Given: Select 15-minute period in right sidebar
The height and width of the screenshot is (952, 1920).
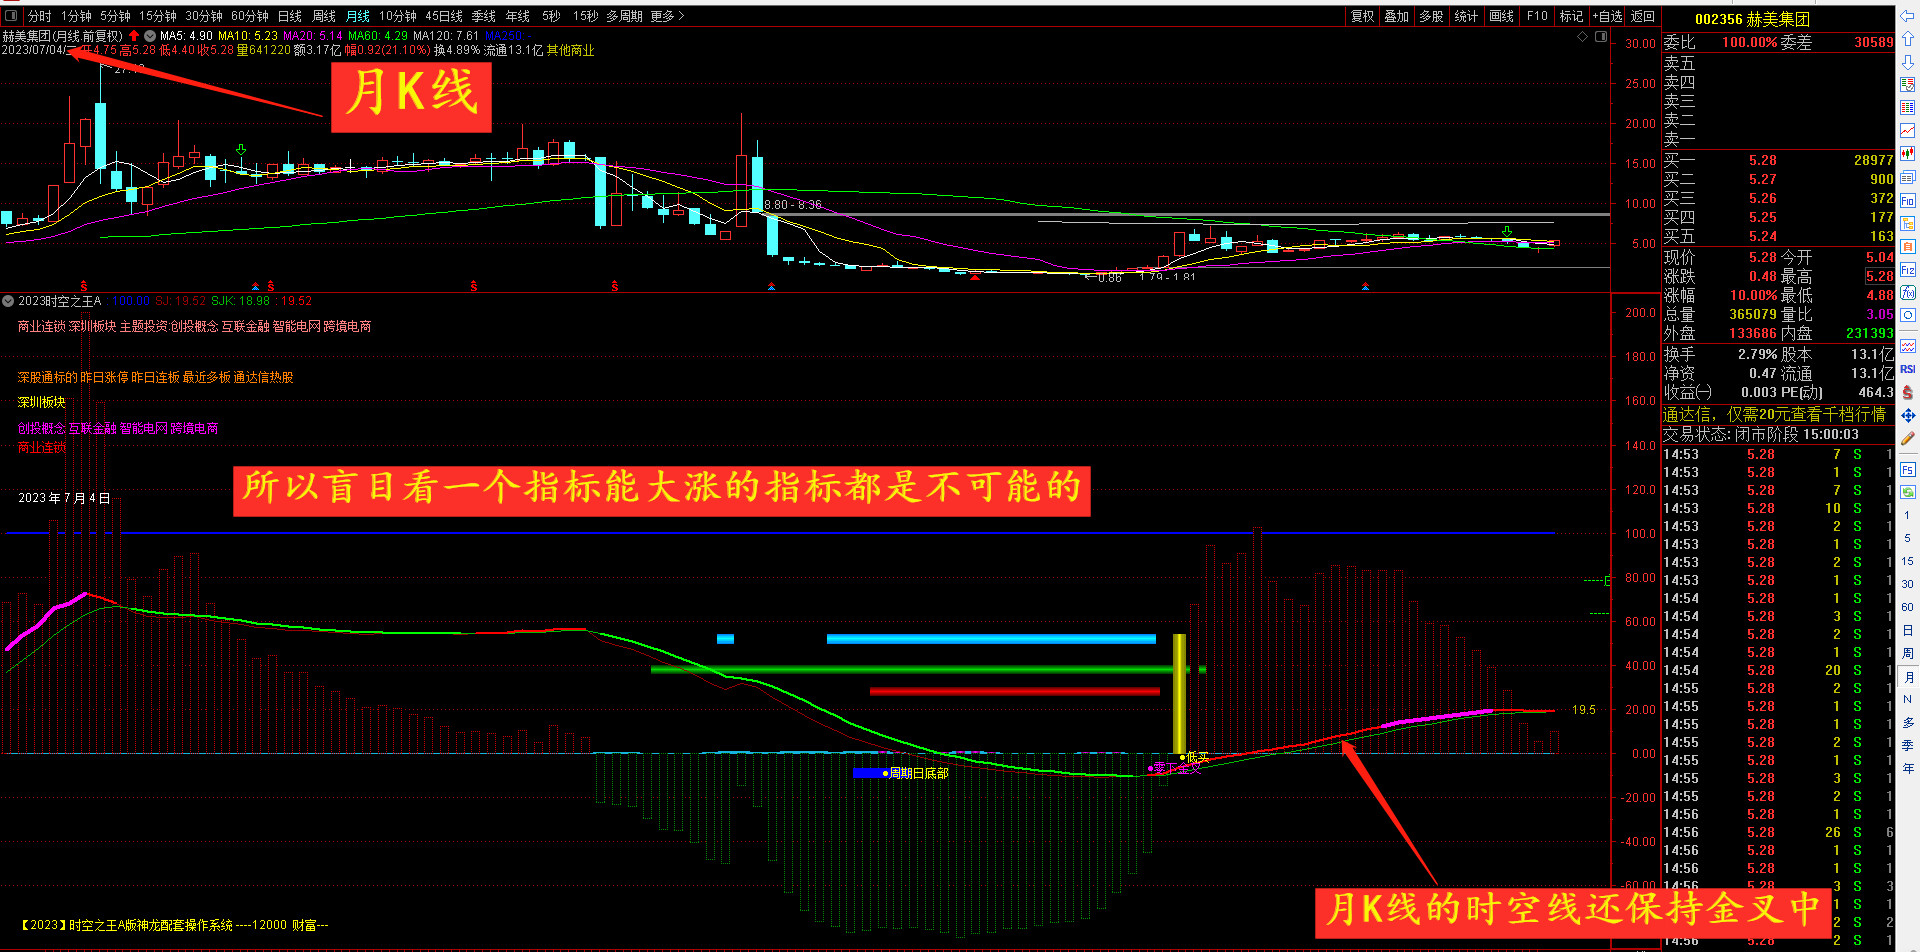Looking at the screenshot, I should click(x=1908, y=561).
